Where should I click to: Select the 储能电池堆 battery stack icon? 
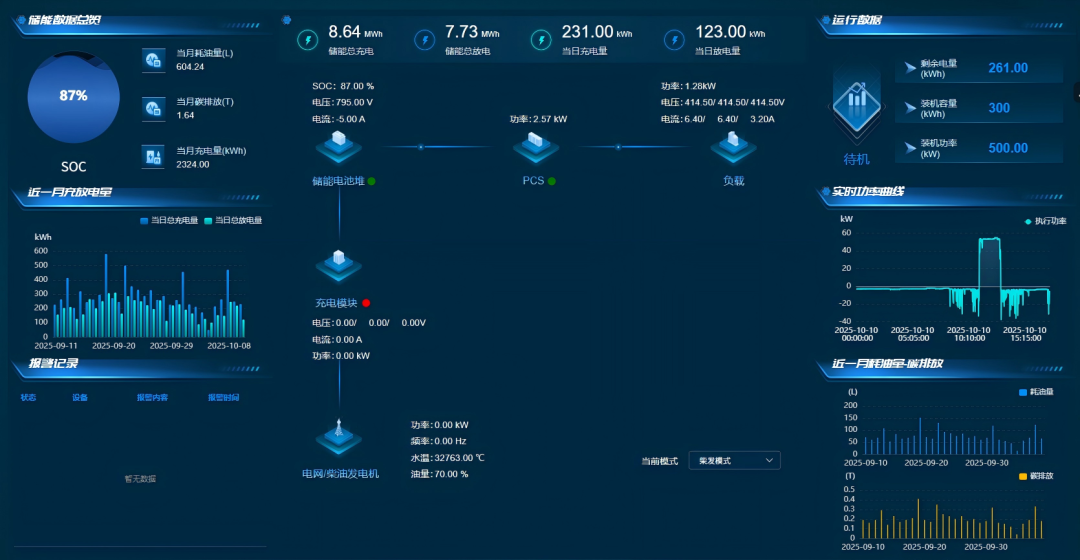pos(339,148)
